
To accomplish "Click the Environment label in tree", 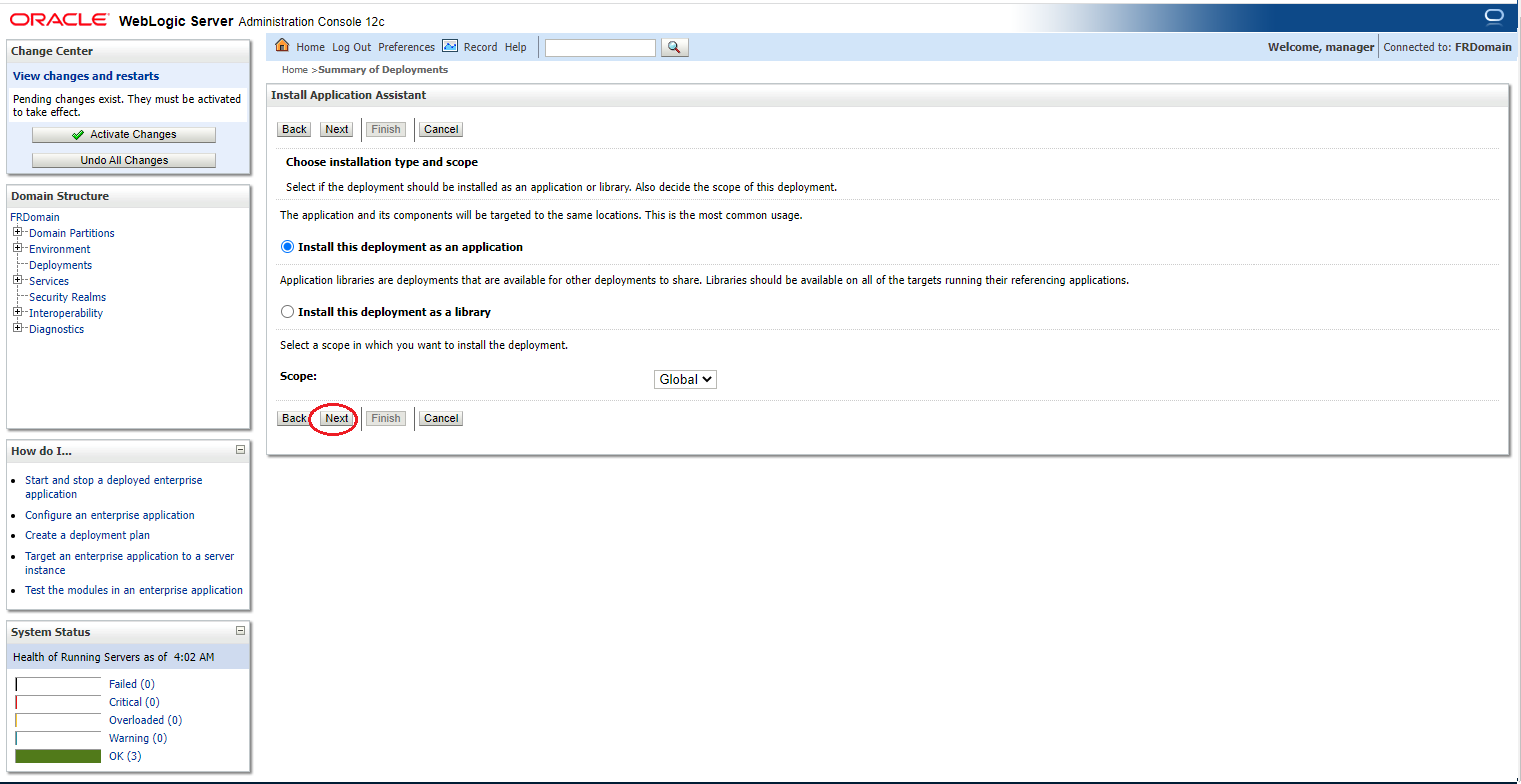I will 60,249.
